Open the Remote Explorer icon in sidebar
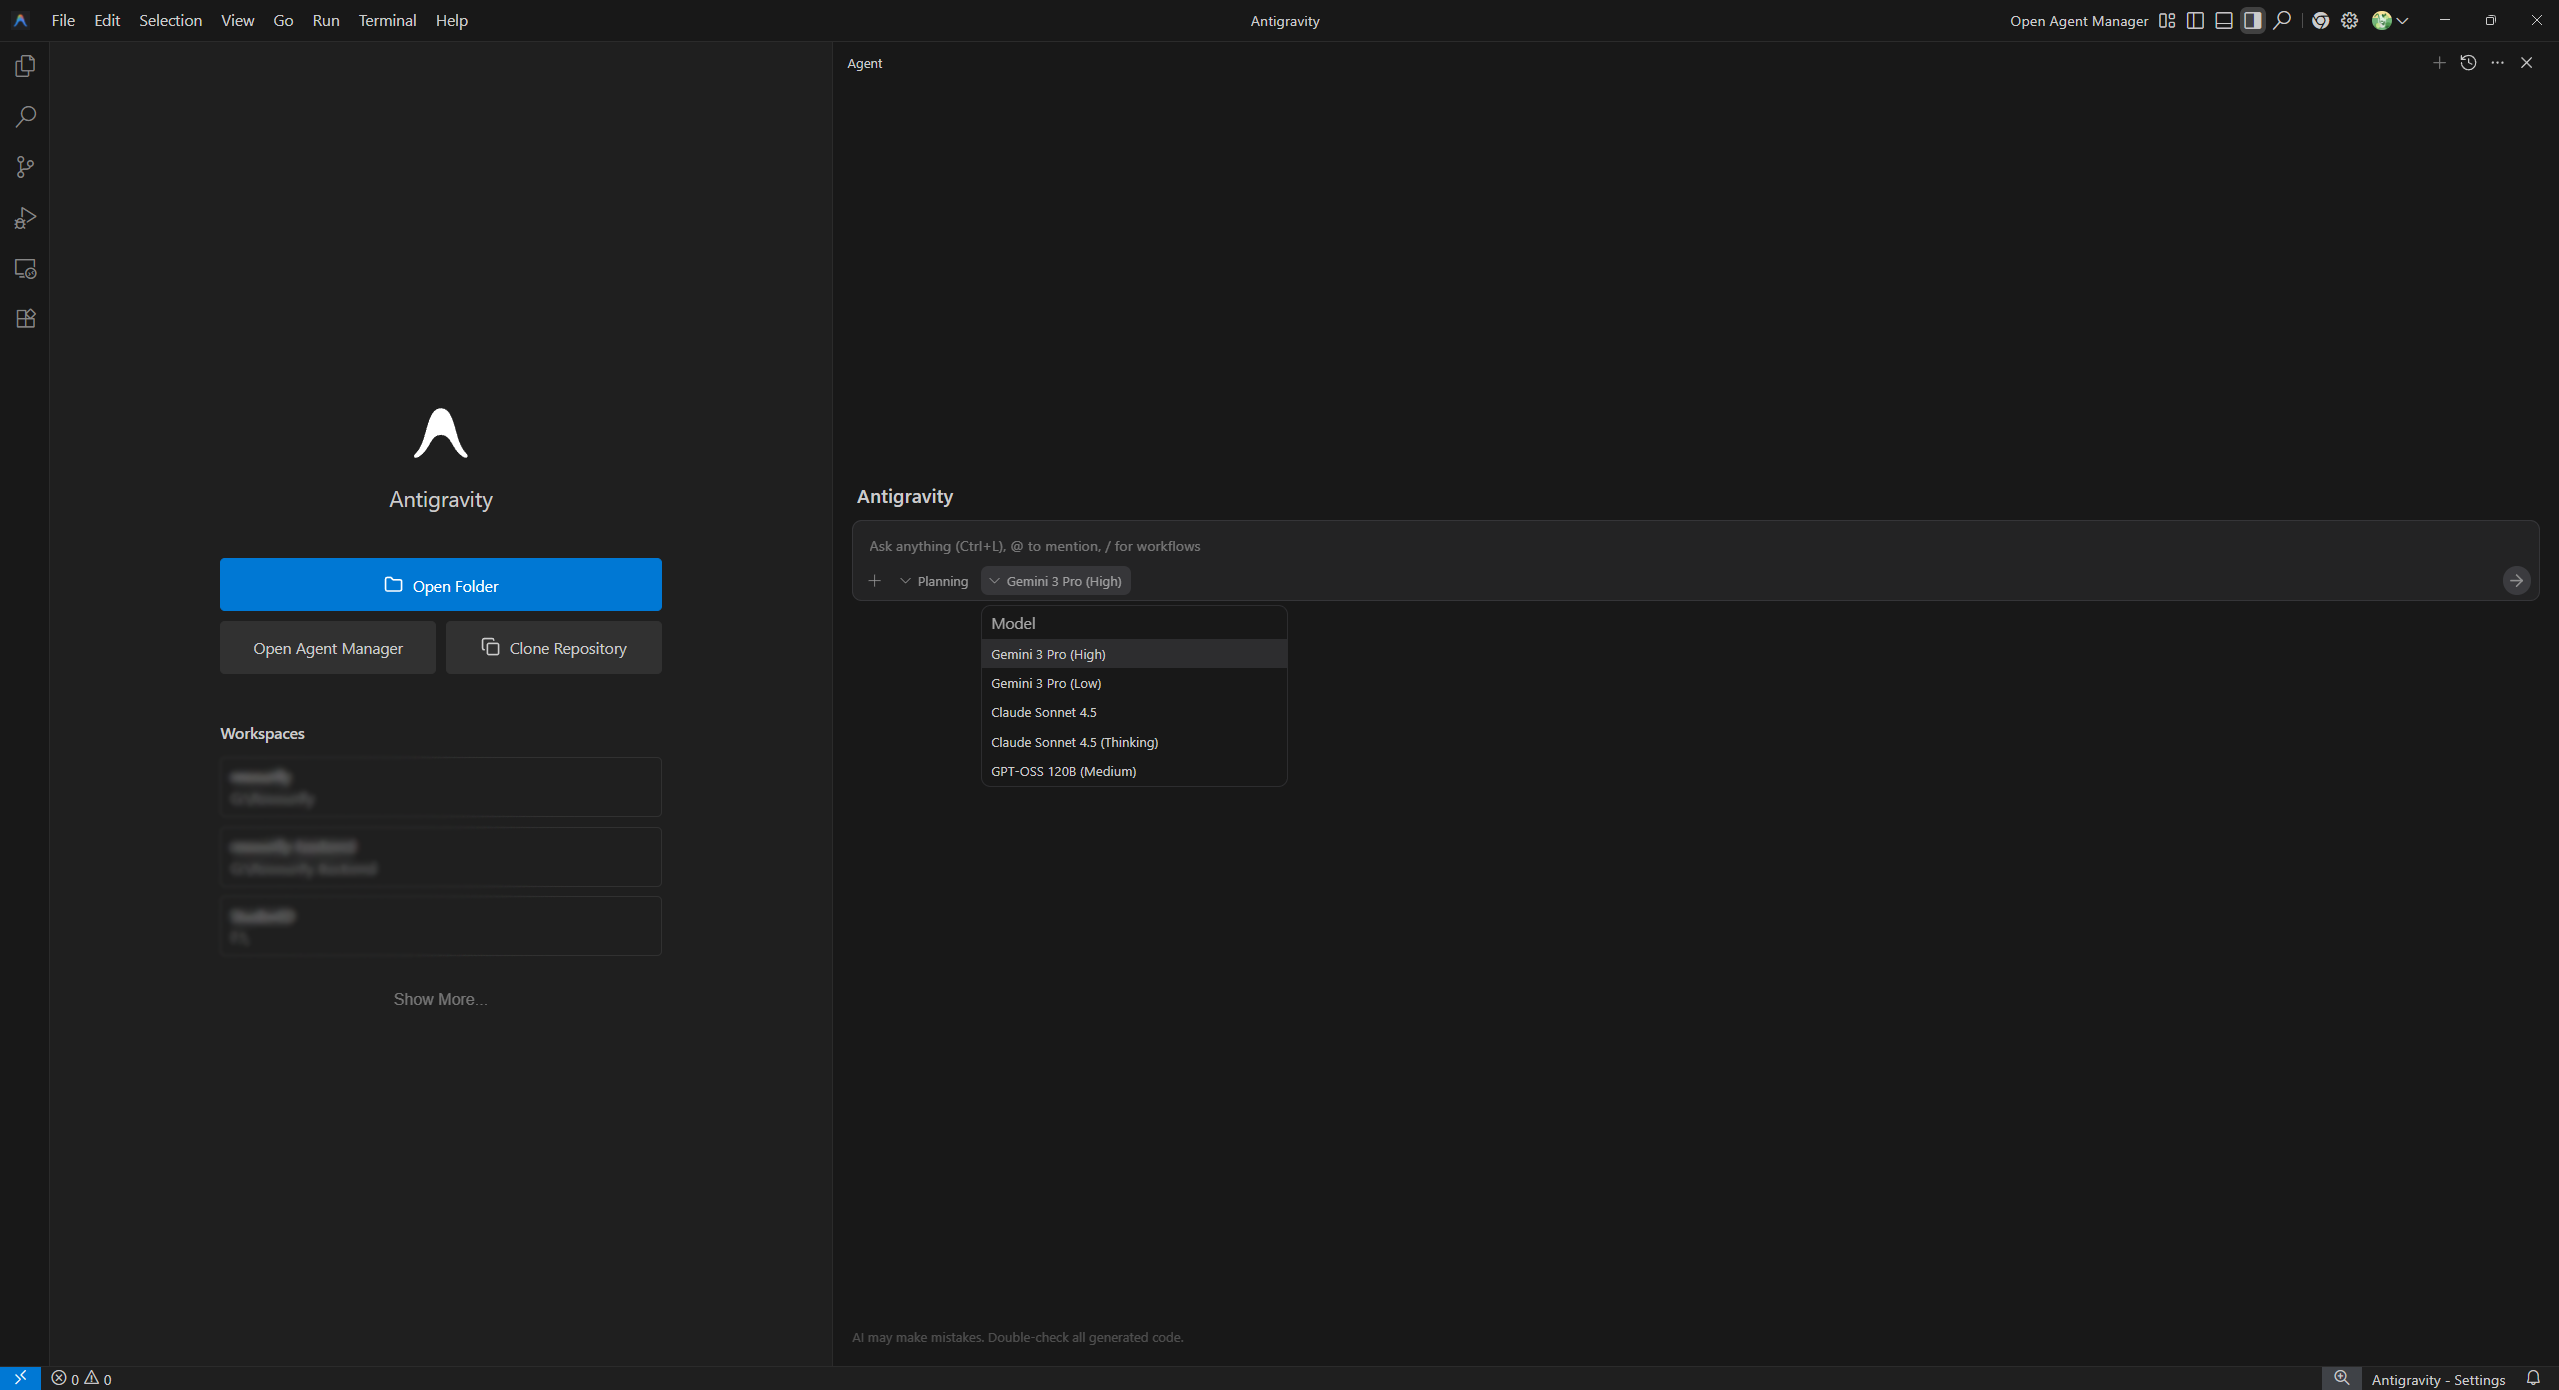 (25, 269)
